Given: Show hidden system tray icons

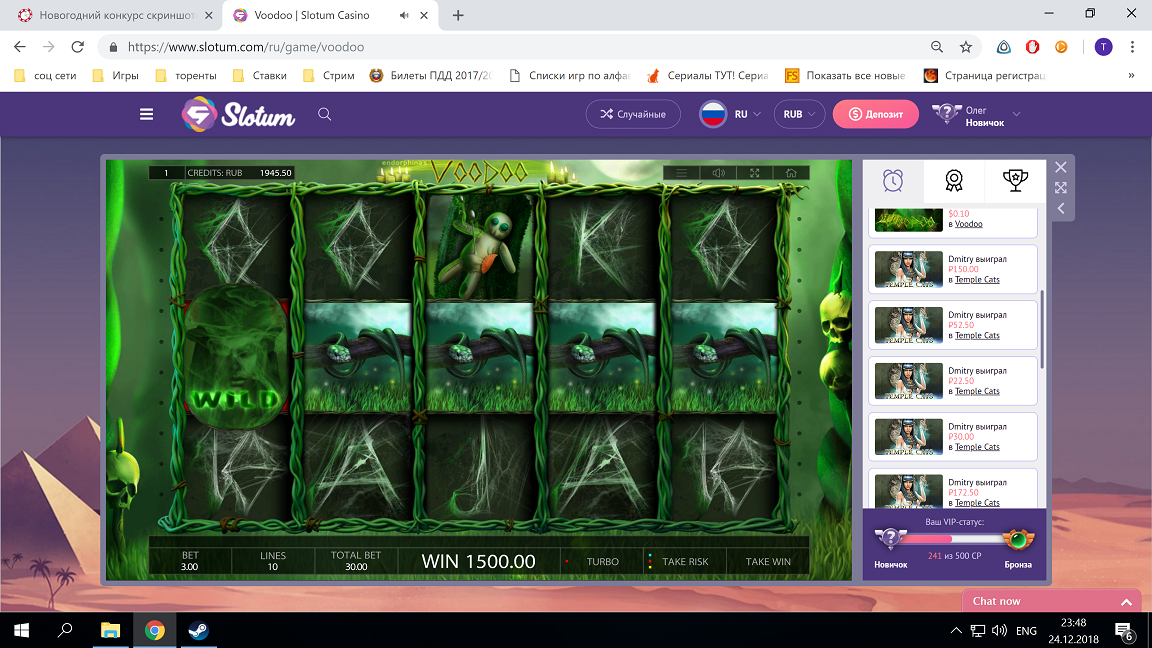Looking at the screenshot, I should coord(956,630).
